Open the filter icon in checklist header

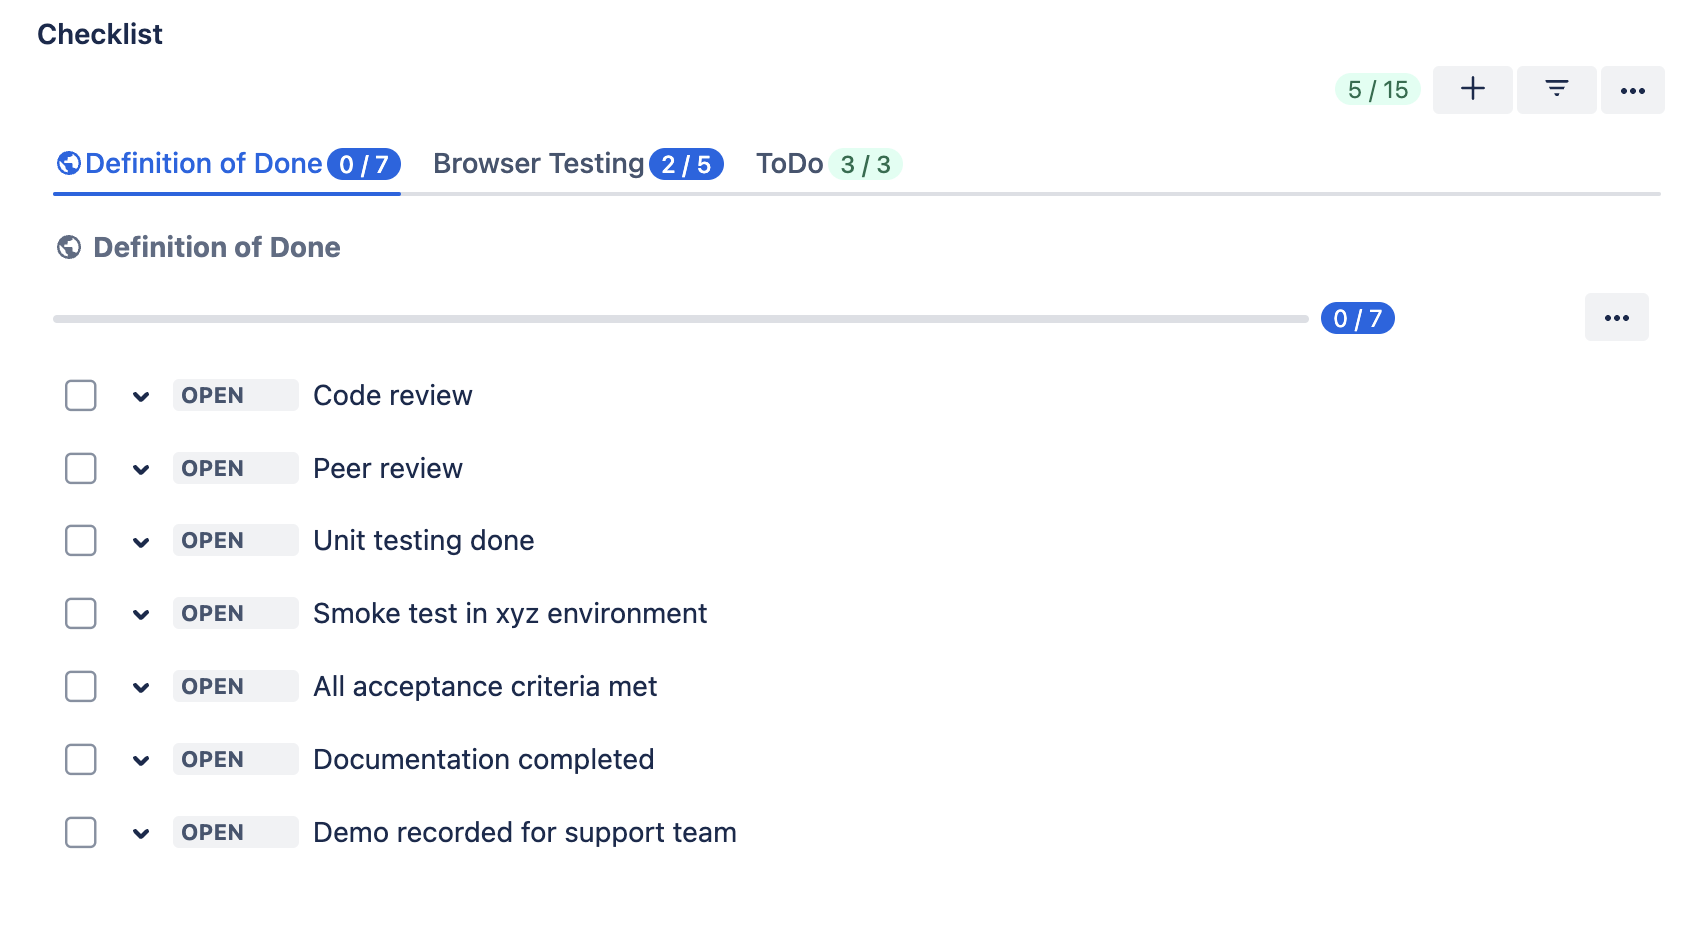[1556, 89]
